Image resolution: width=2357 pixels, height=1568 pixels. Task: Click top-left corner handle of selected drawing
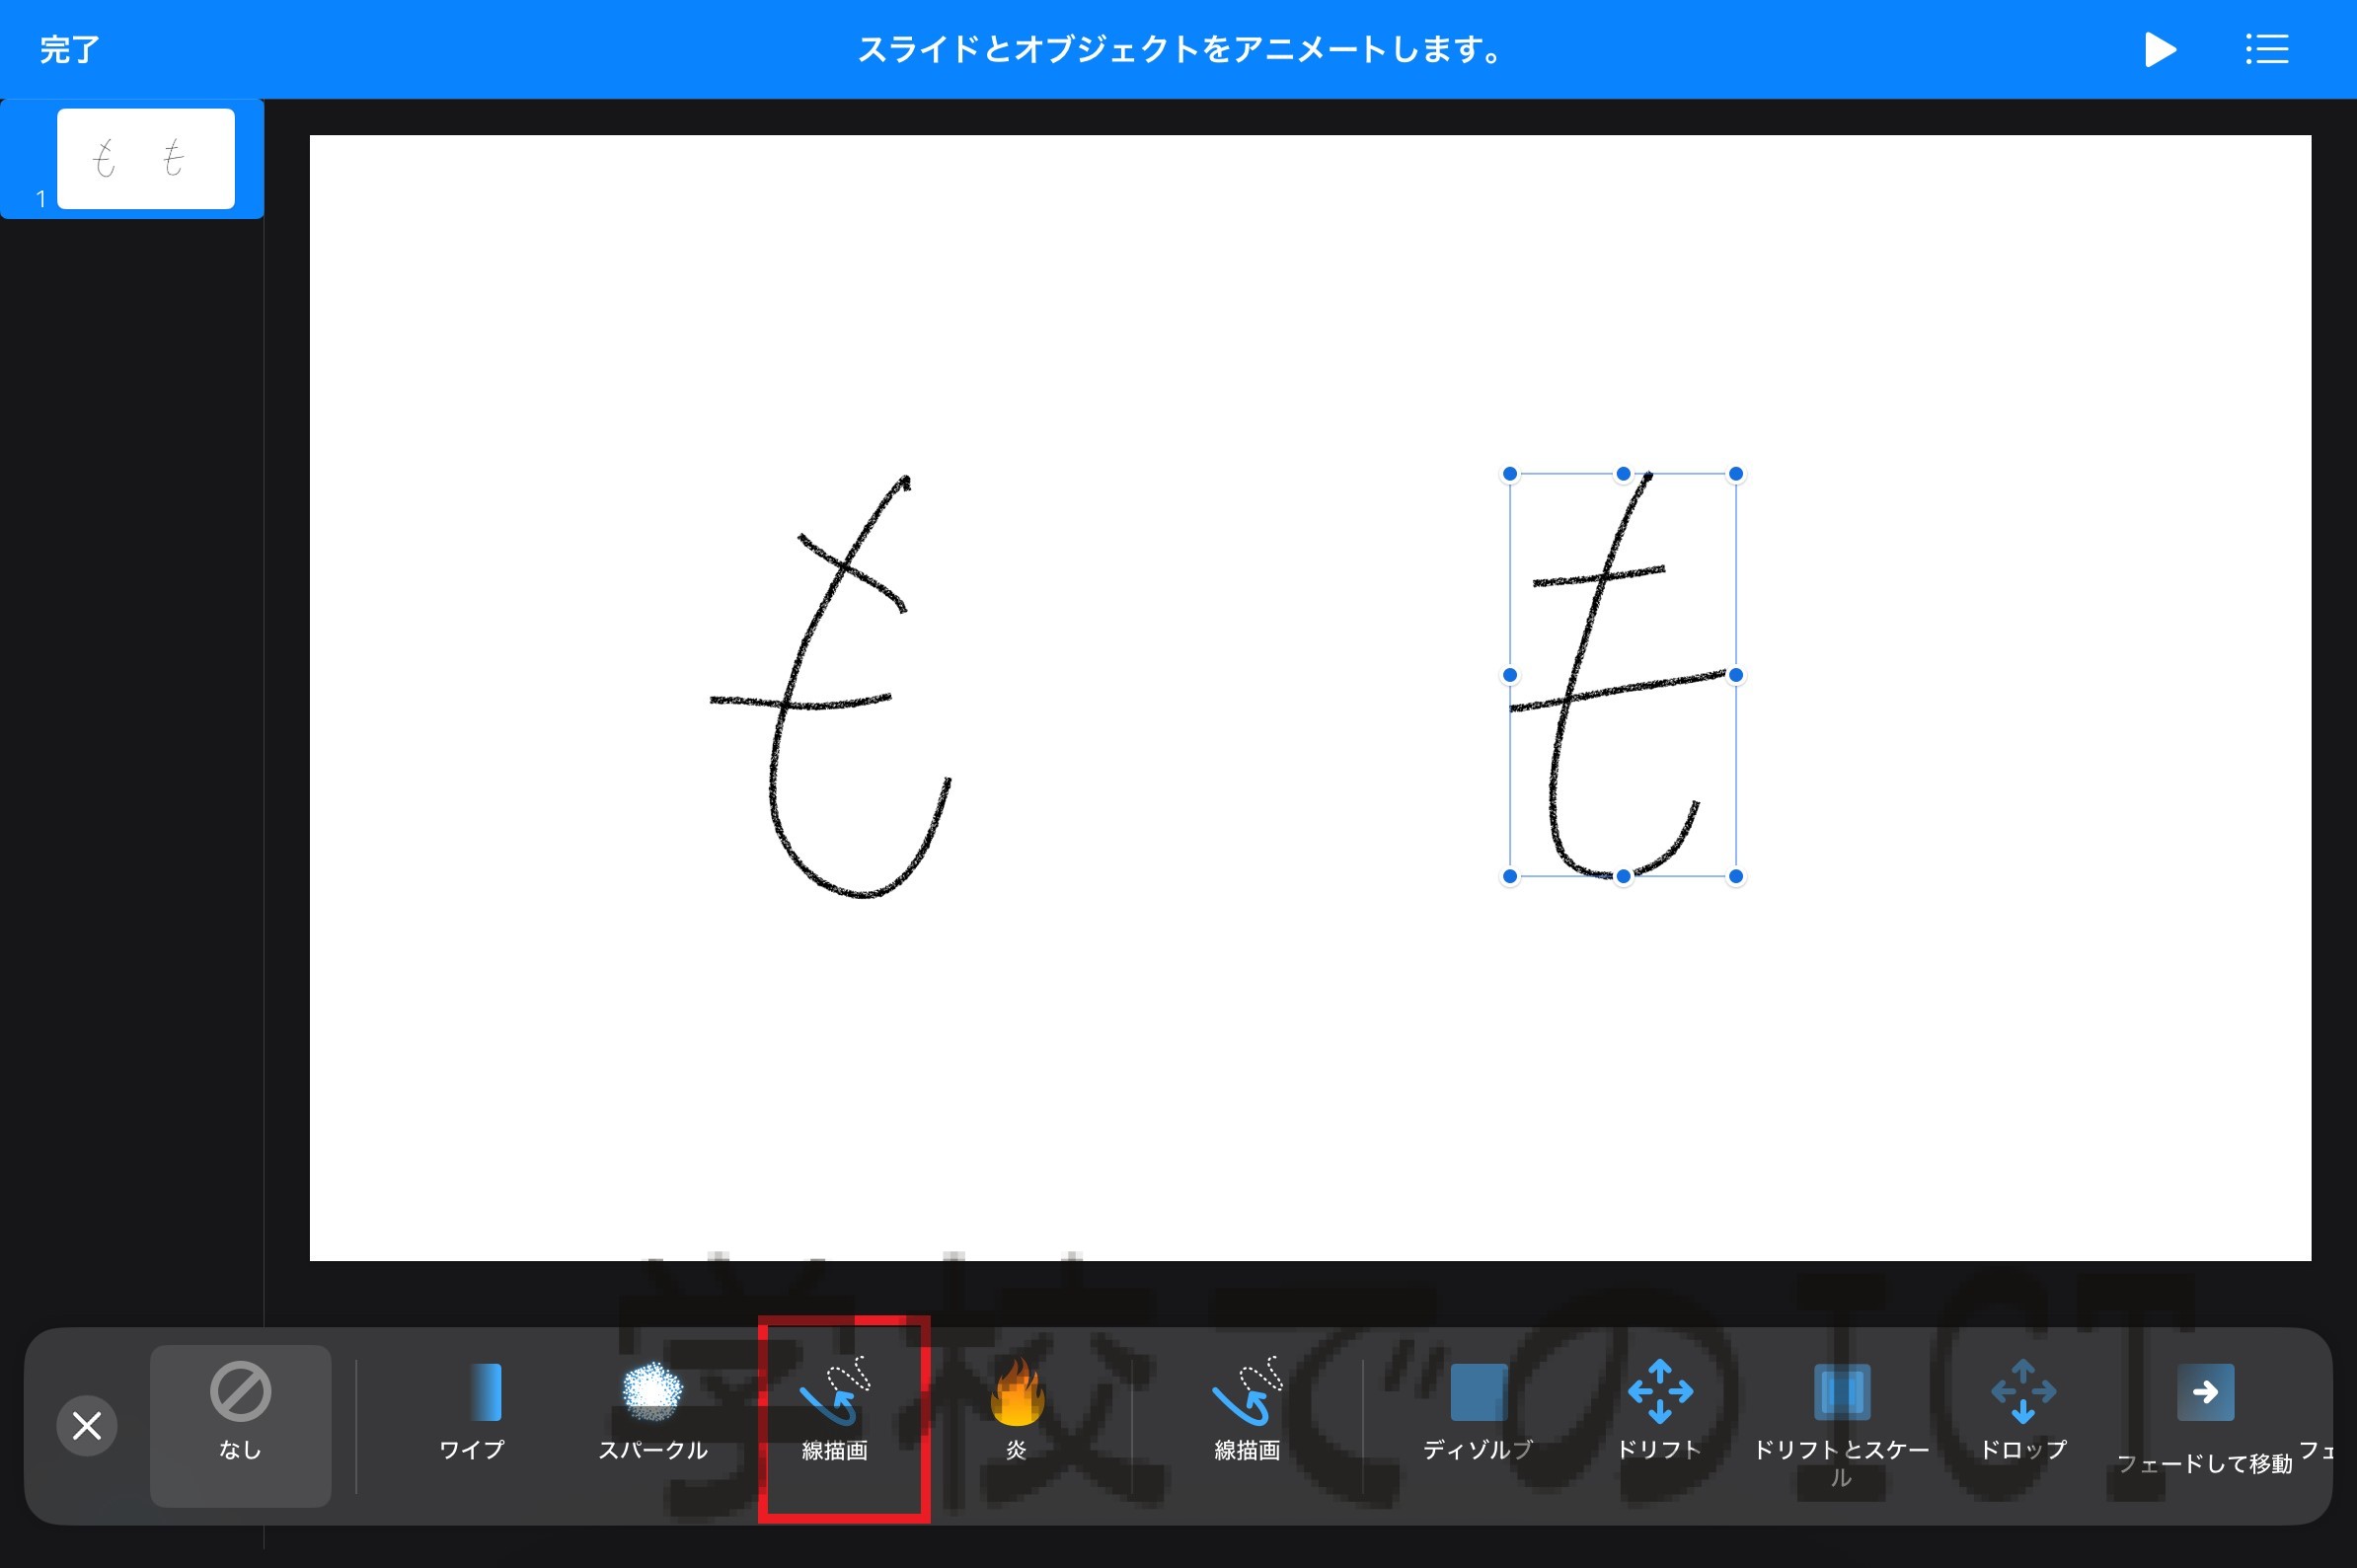pos(1510,474)
